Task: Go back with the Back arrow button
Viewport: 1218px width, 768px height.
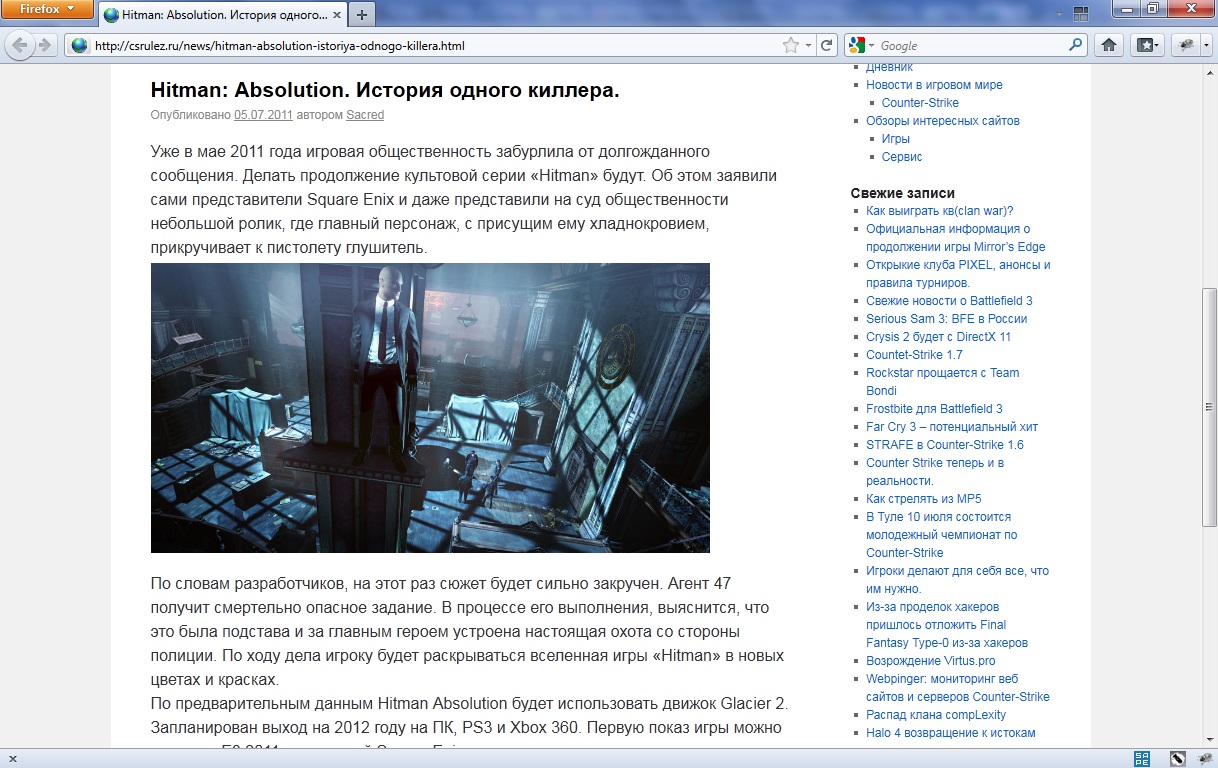Action: [x=19, y=46]
